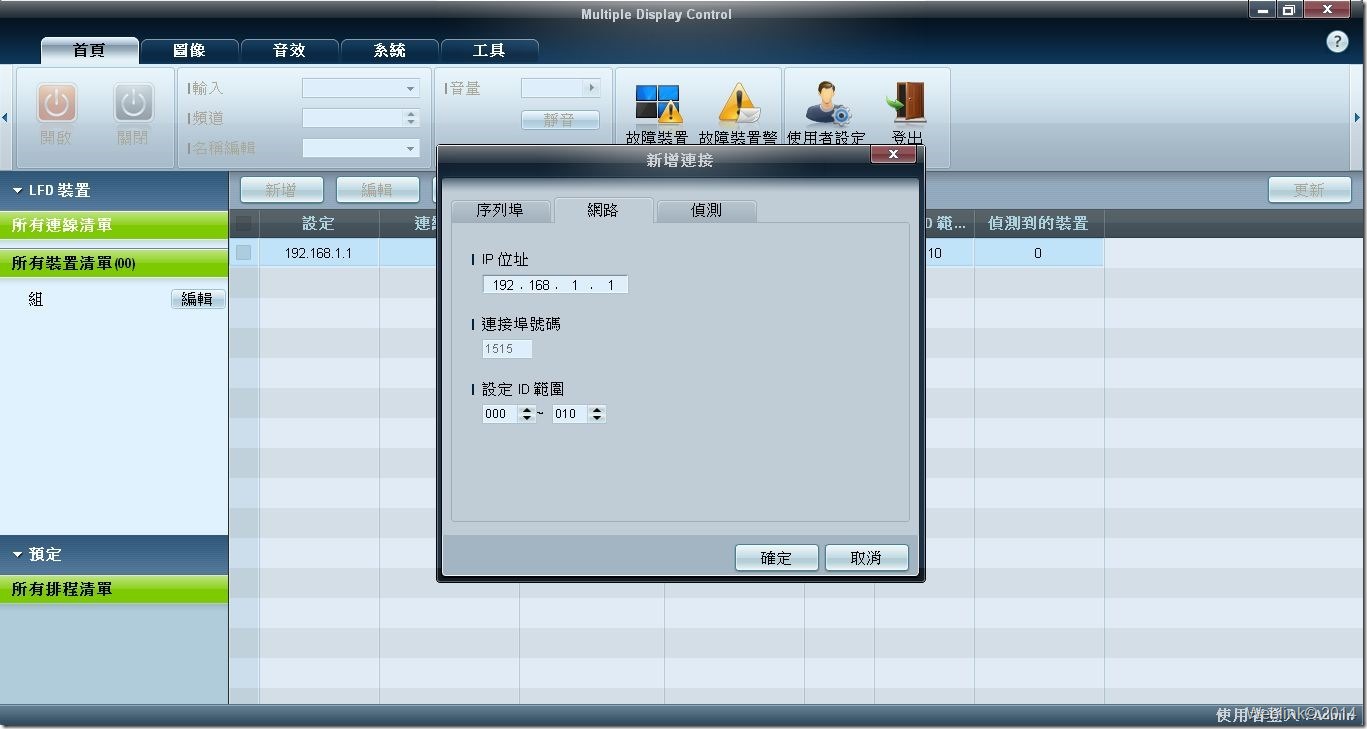Click the 頻道 channel stepper
This screenshot has height=729, width=1367.
[411, 118]
